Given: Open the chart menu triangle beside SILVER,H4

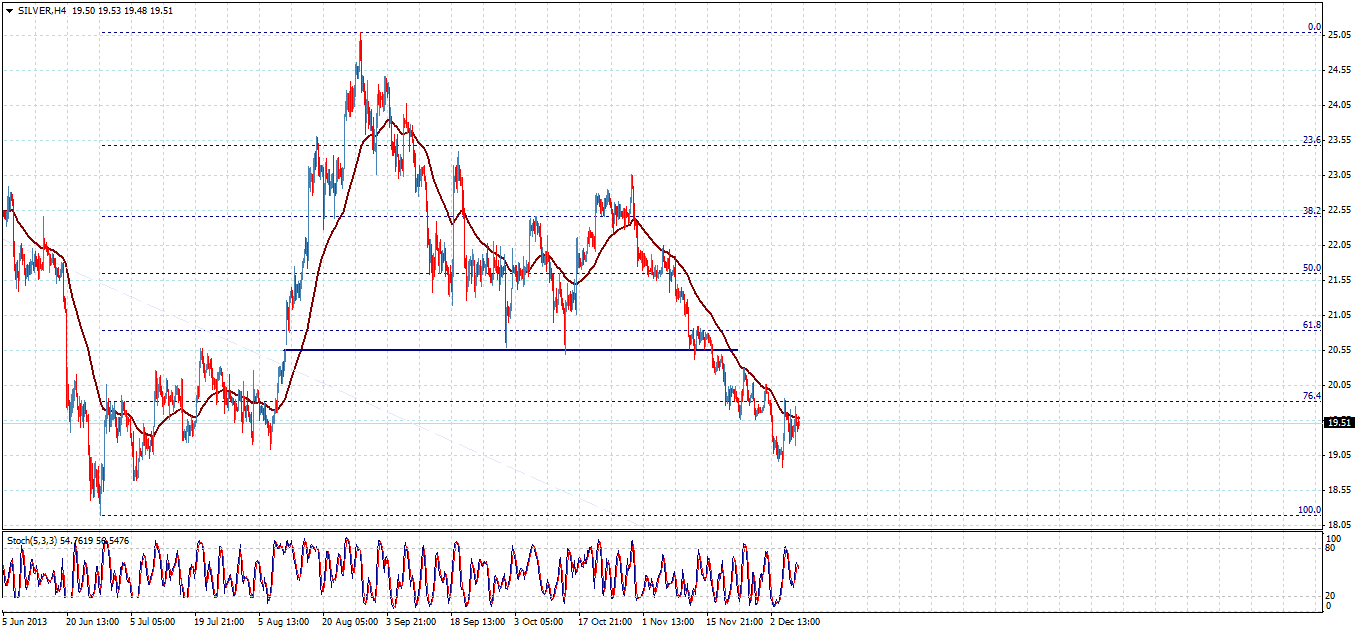Looking at the screenshot, I should 8,10.
